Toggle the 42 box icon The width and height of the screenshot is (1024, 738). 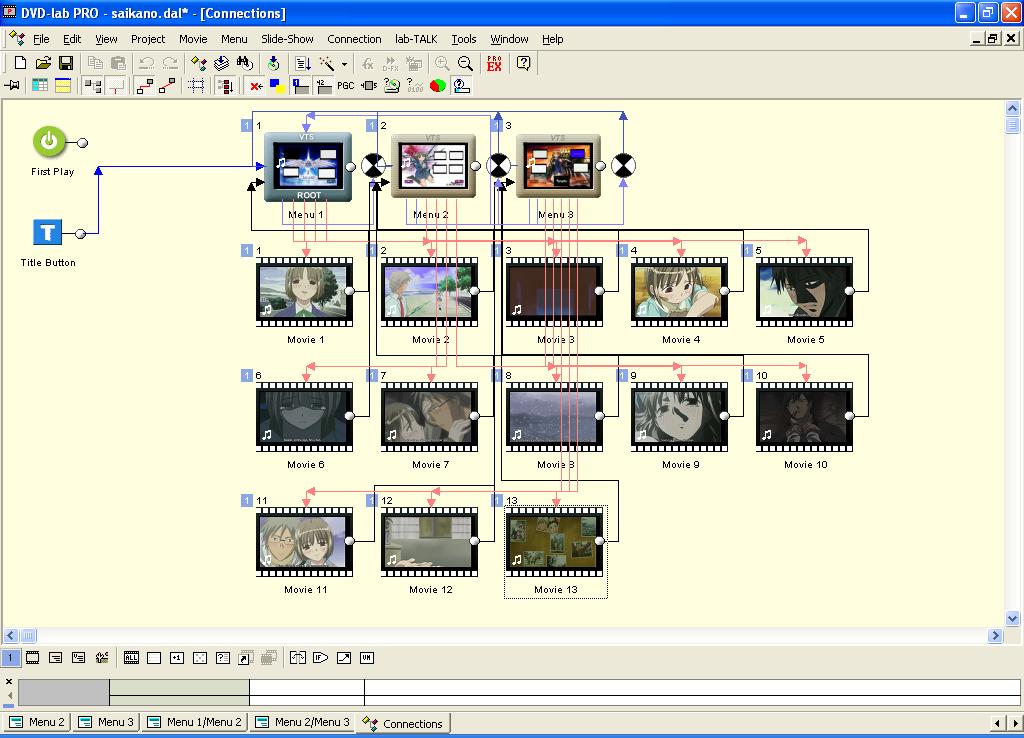323,86
